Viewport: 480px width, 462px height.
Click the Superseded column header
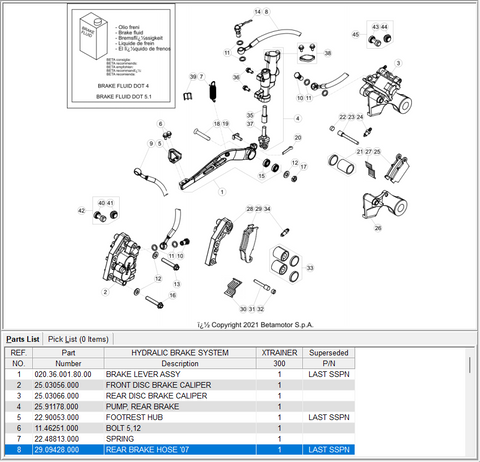[329, 353]
